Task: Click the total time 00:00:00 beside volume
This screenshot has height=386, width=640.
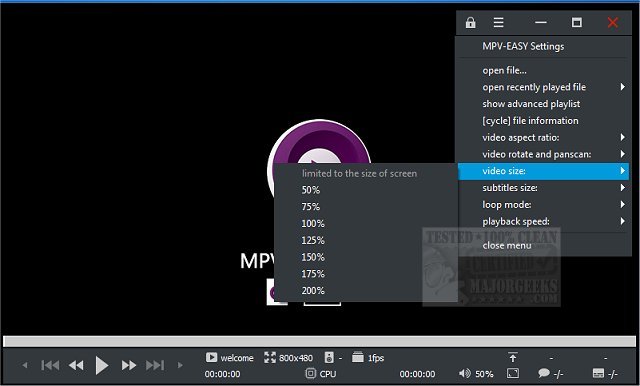Action: tap(417, 374)
